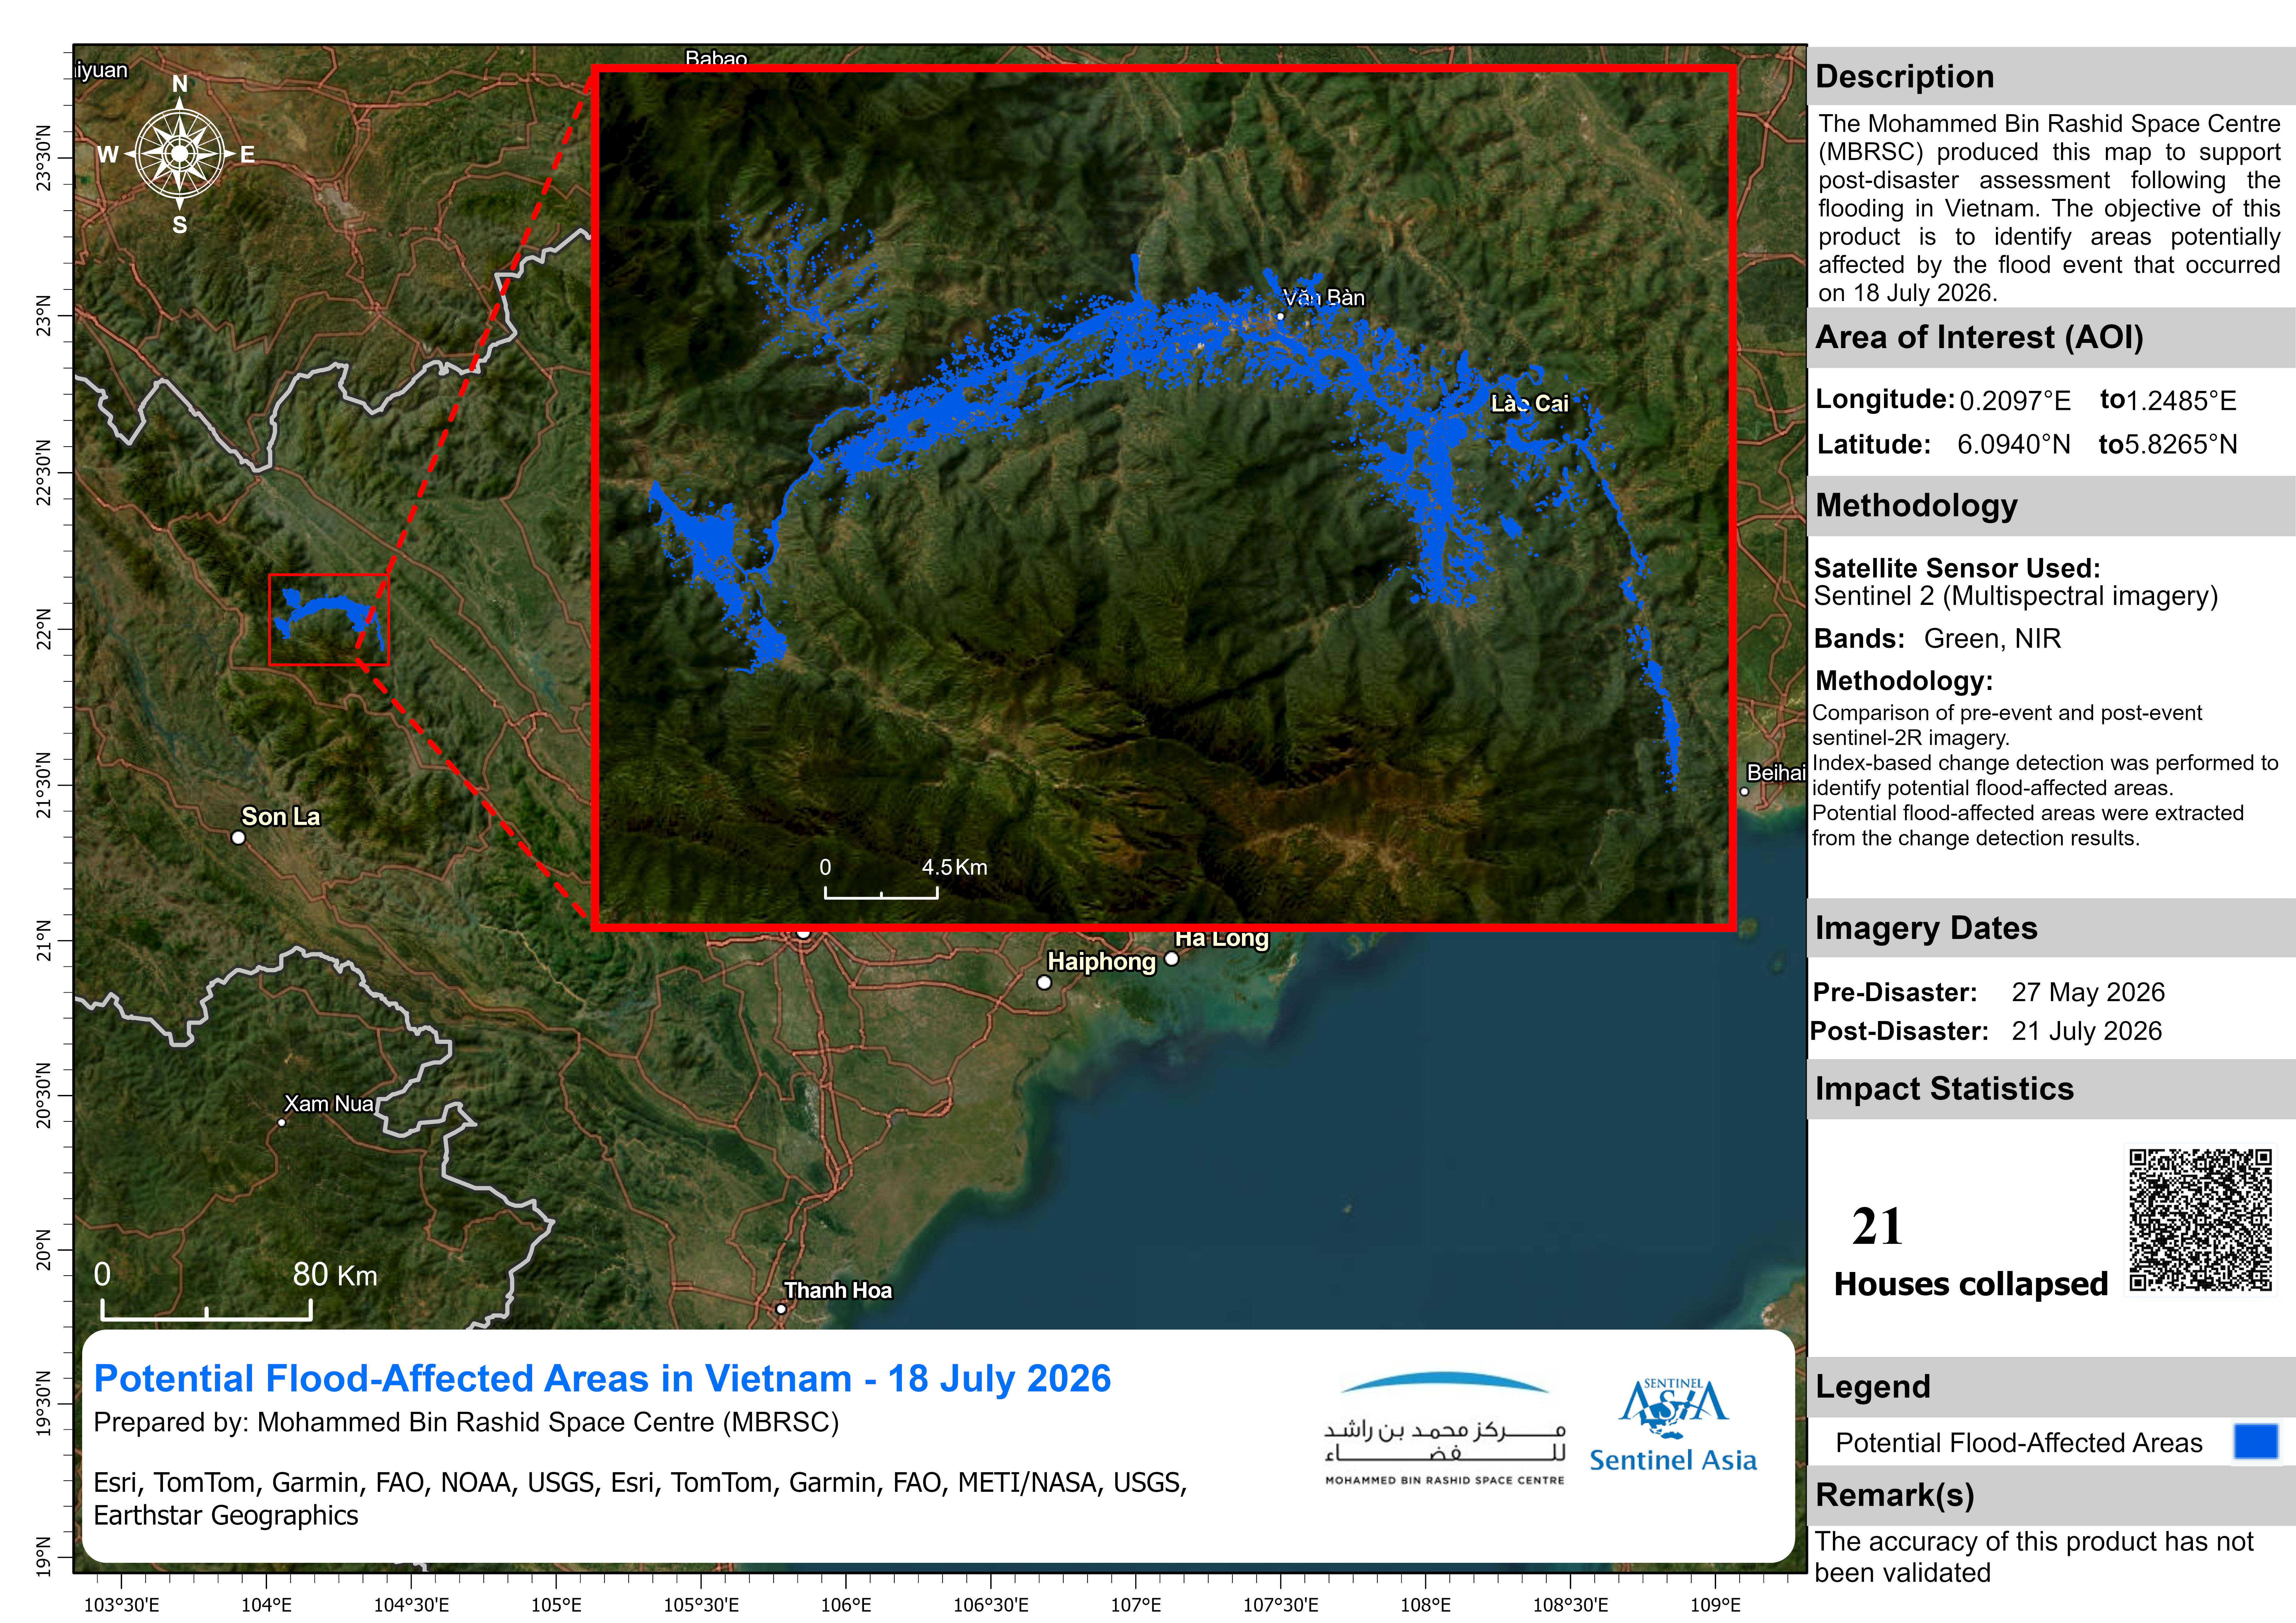Viewport: 2296px width, 1623px height.
Task: Click the post-disaster date "21 July 2026"
Action: click(2087, 1031)
